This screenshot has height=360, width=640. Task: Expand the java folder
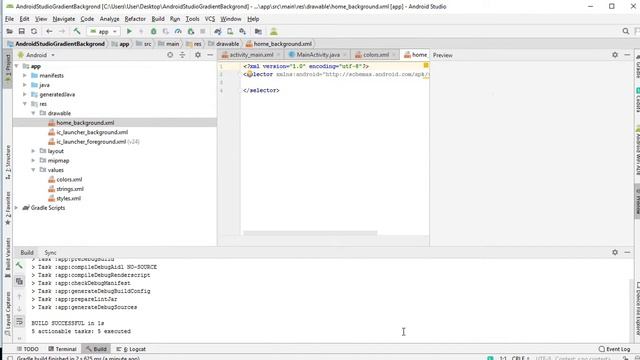[x=24, y=85]
